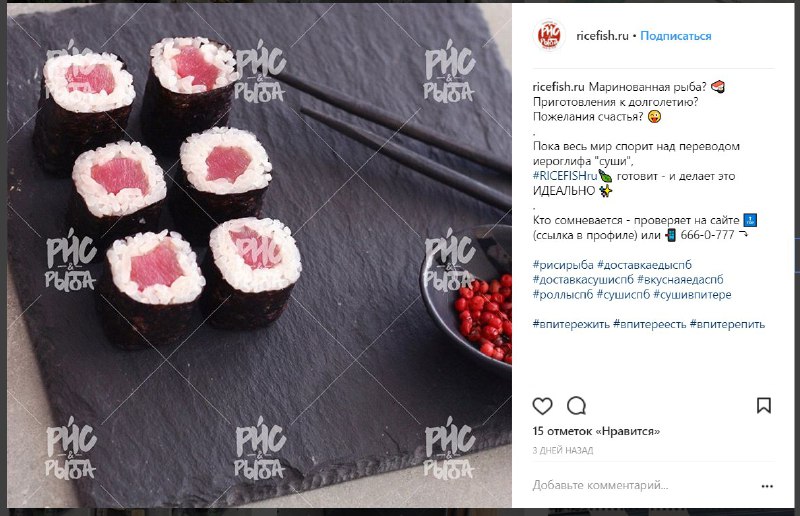Save the post with the bookmark icon
This screenshot has width=800, height=516.
click(x=764, y=406)
